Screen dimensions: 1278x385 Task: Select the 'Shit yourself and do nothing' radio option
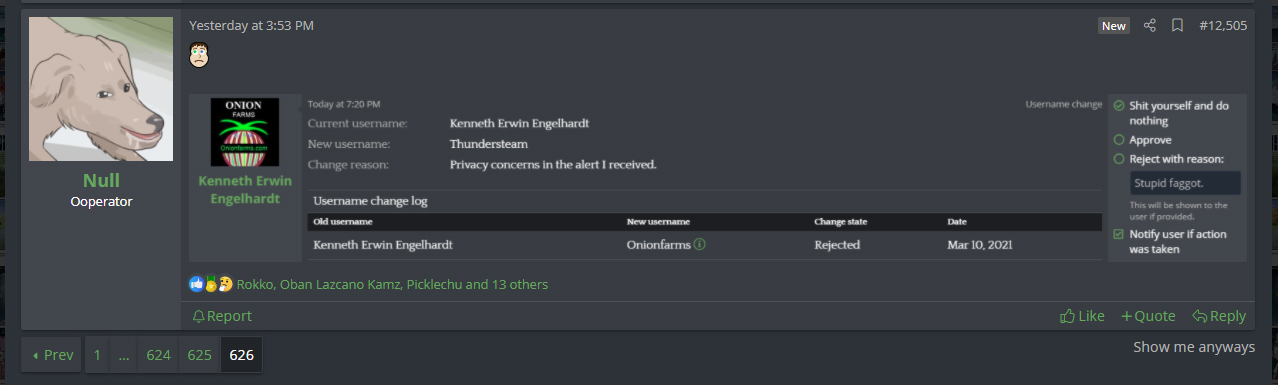coord(1119,106)
